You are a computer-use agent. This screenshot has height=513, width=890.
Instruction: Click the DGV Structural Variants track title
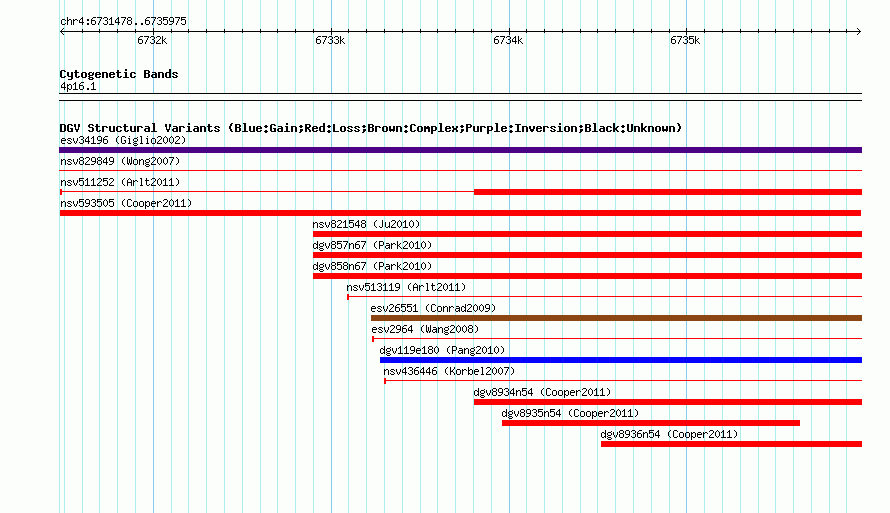coord(371,128)
